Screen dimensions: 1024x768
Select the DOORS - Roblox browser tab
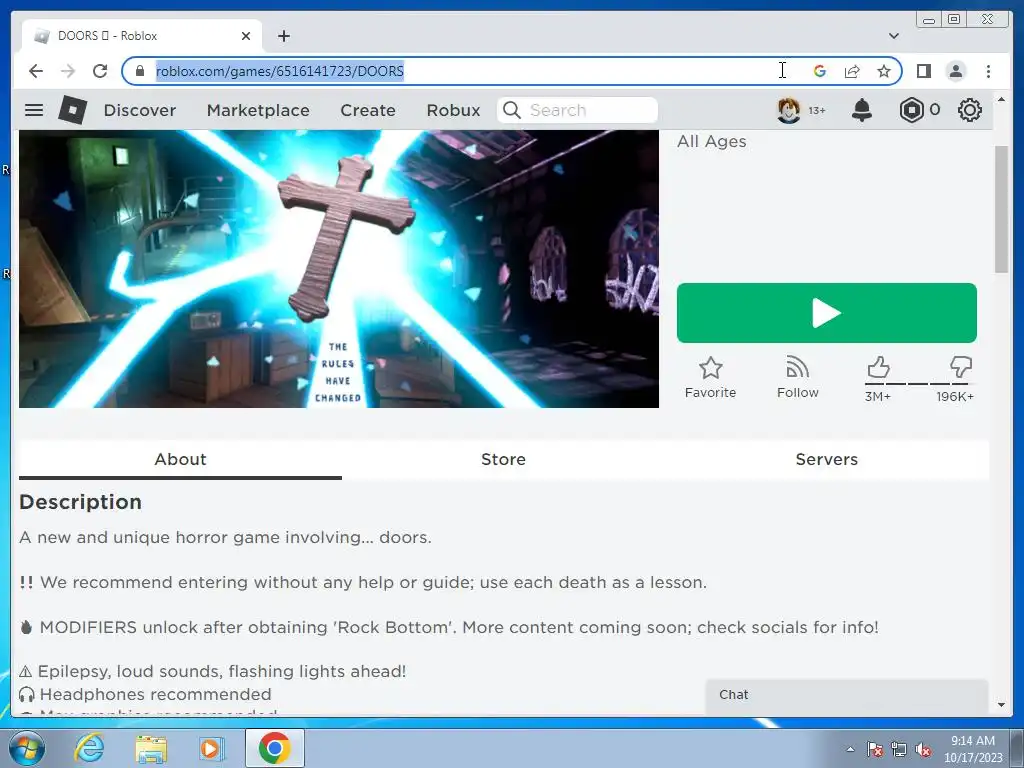(x=142, y=36)
